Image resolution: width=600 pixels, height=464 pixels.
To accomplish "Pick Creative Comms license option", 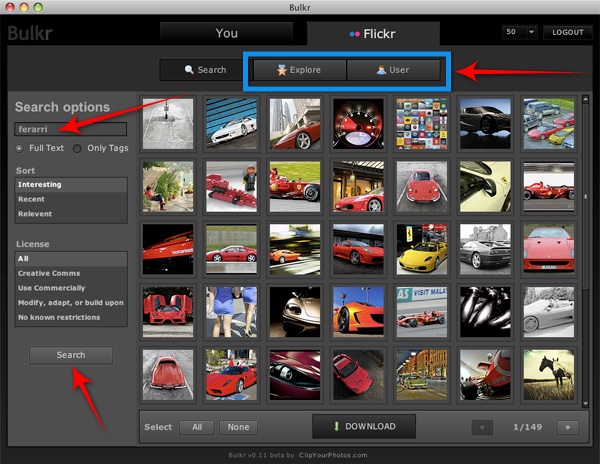I will (48, 273).
